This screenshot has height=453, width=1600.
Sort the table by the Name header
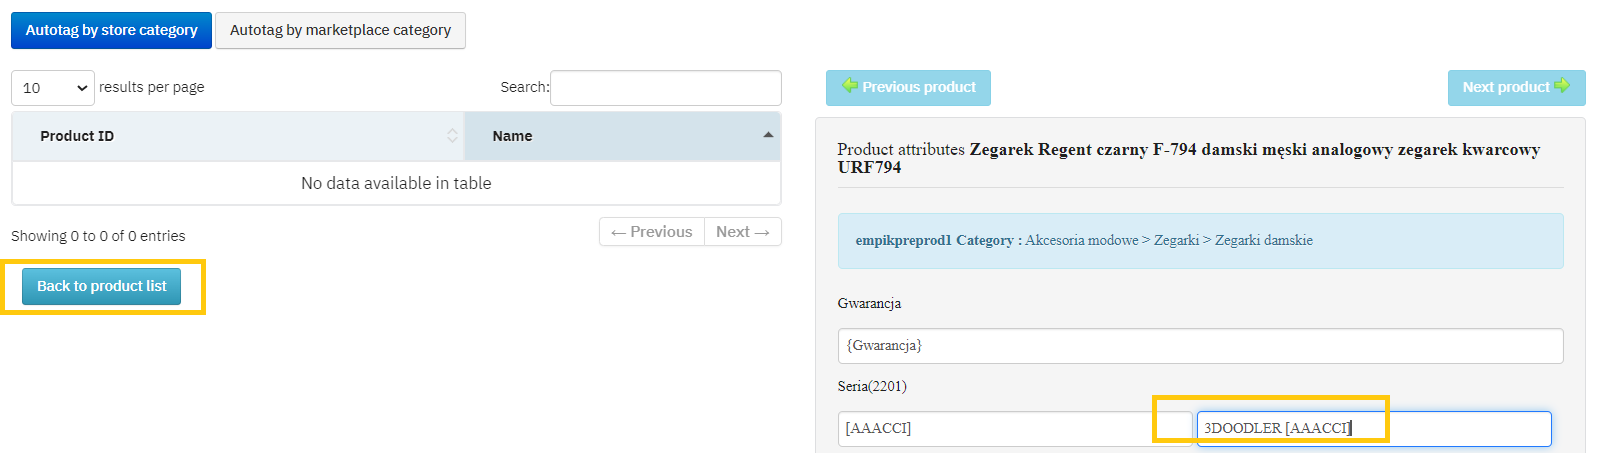(512, 136)
